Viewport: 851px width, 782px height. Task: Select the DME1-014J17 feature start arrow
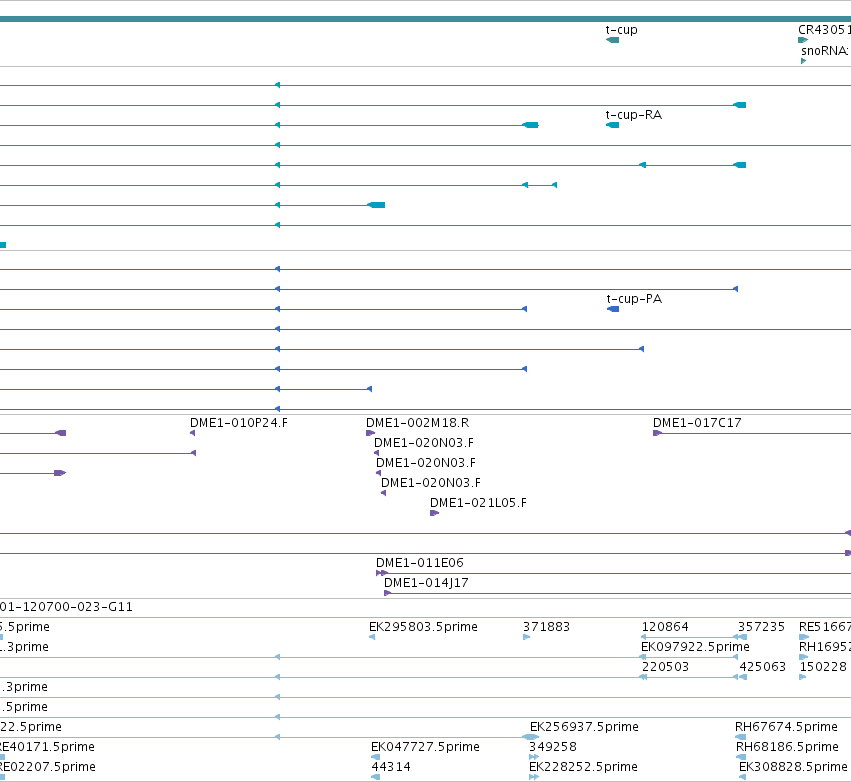(x=388, y=593)
